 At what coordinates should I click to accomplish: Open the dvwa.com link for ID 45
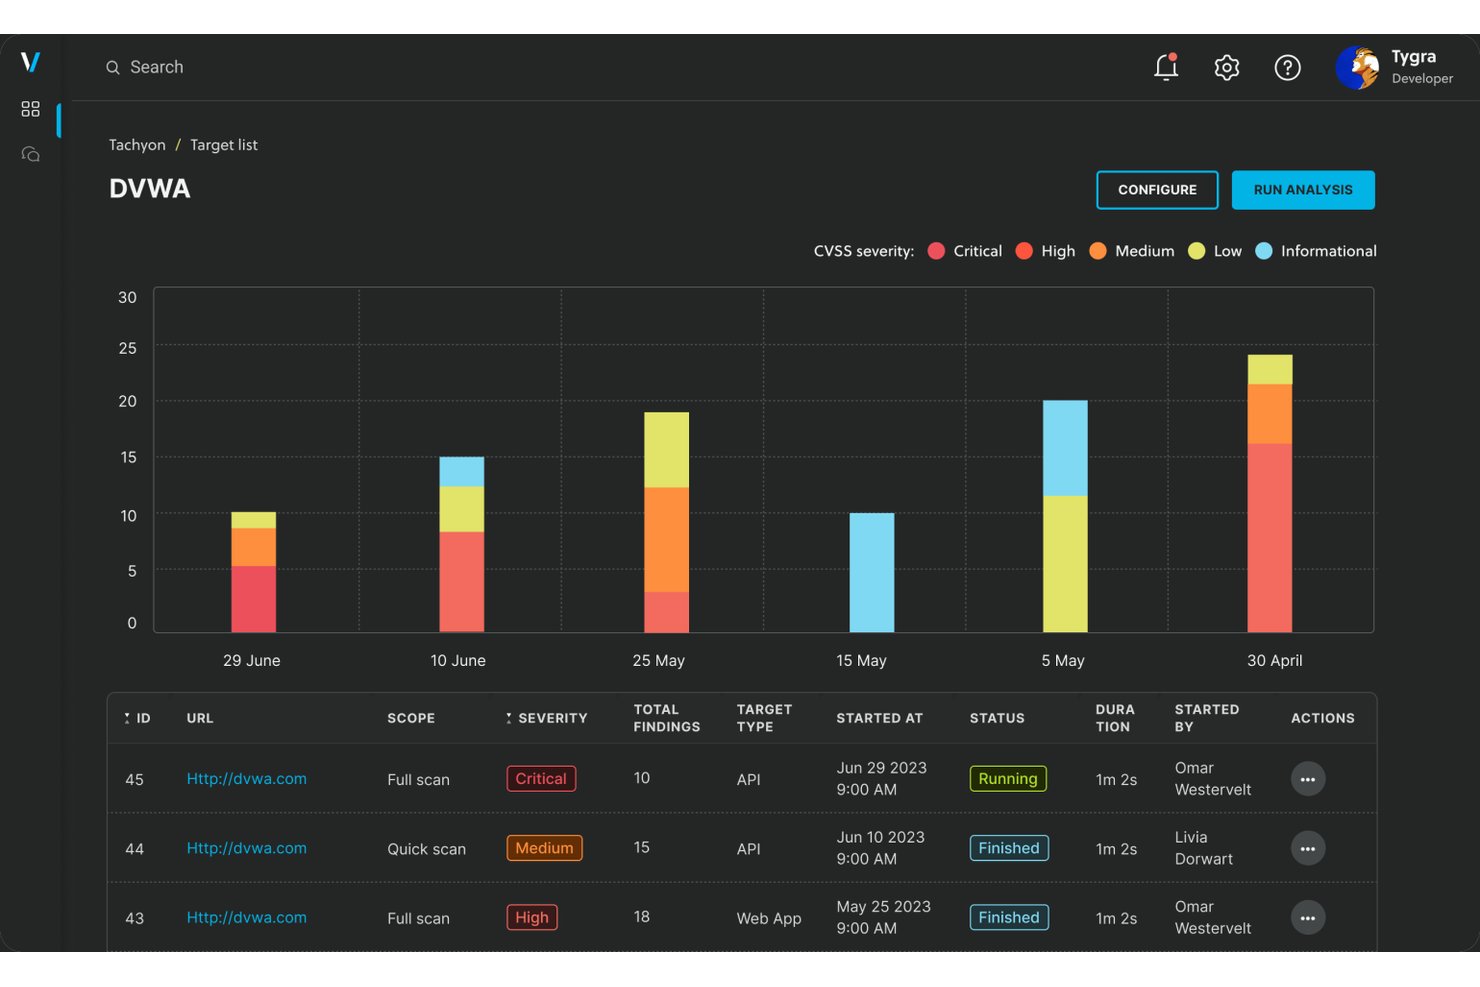click(247, 779)
